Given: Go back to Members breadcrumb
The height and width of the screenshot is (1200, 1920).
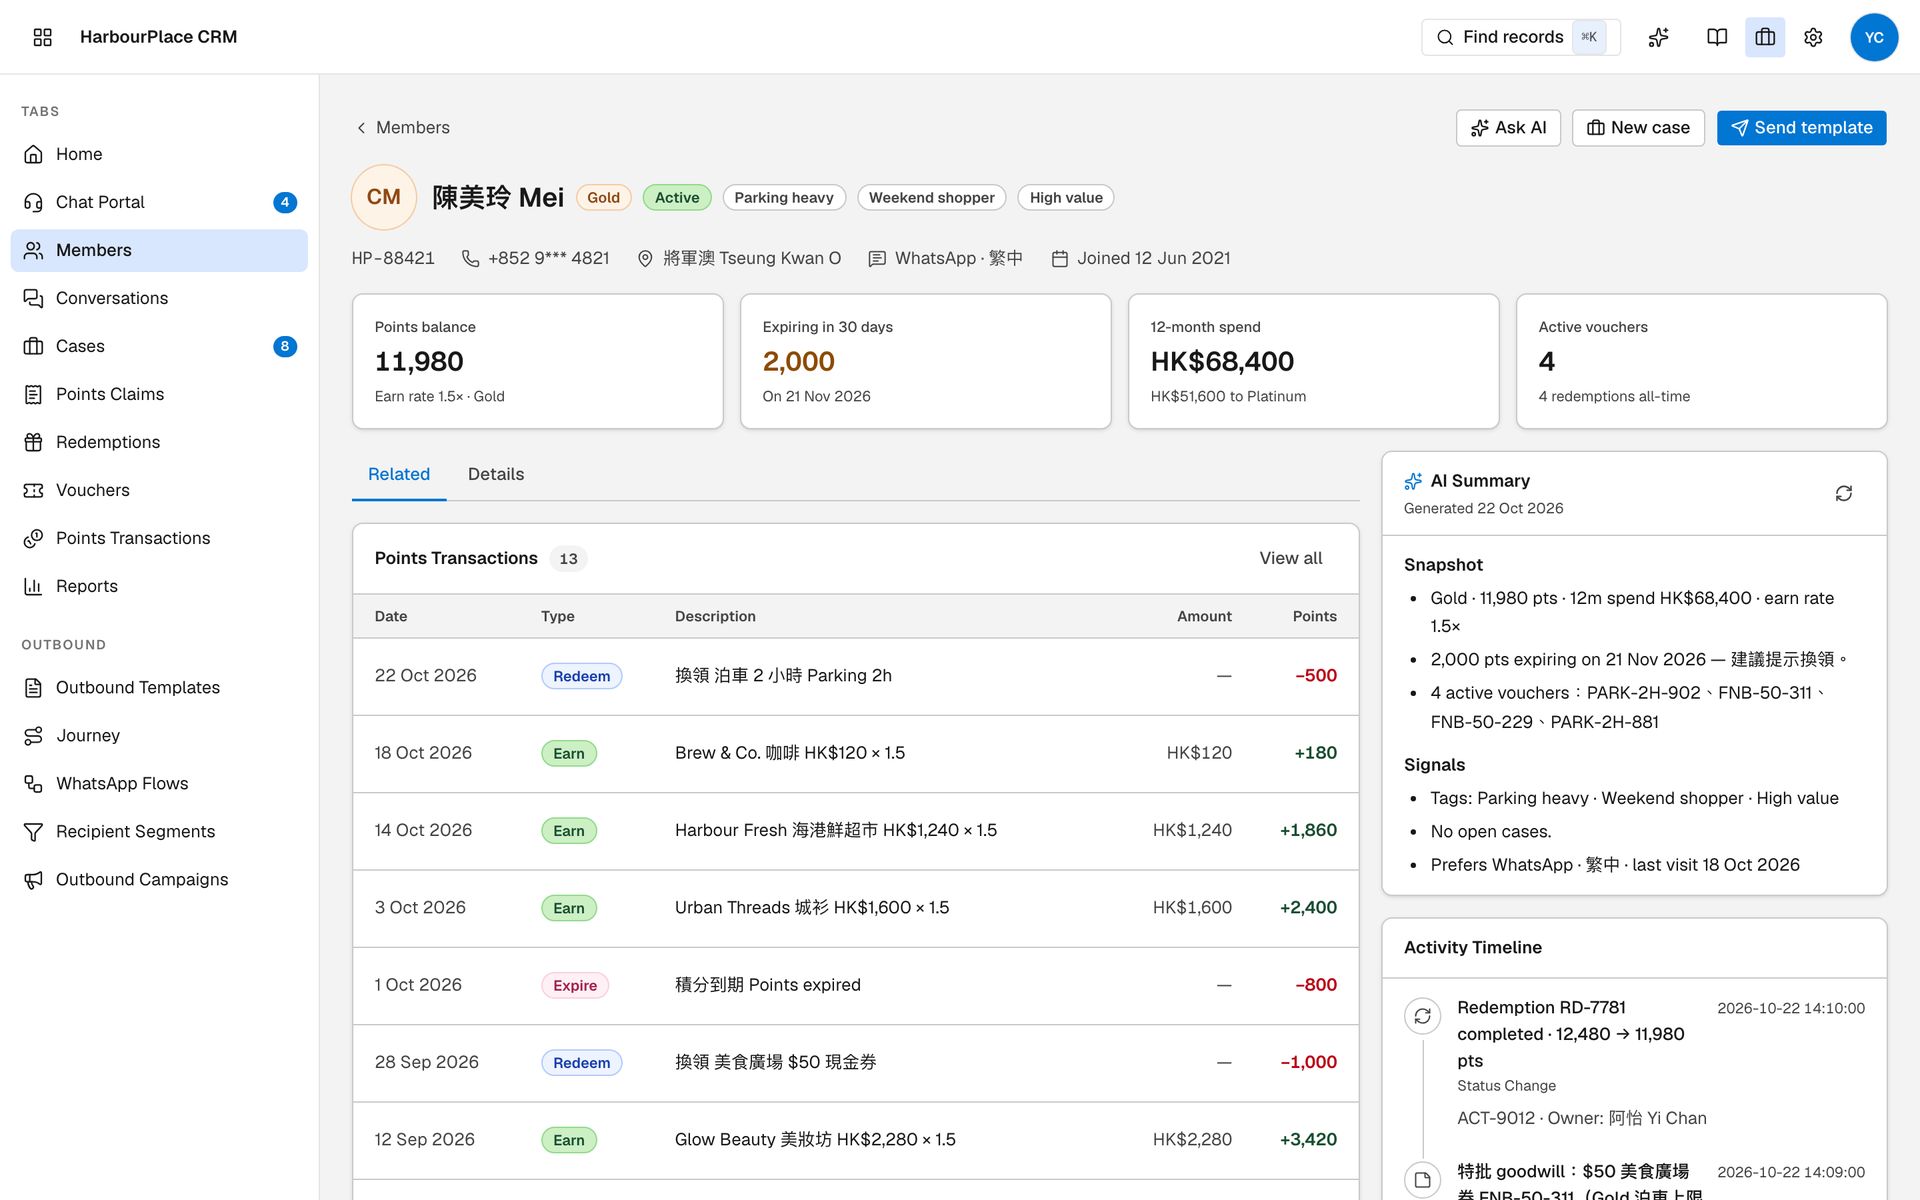Looking at the screenshot, I should click(x=403, y=128).
